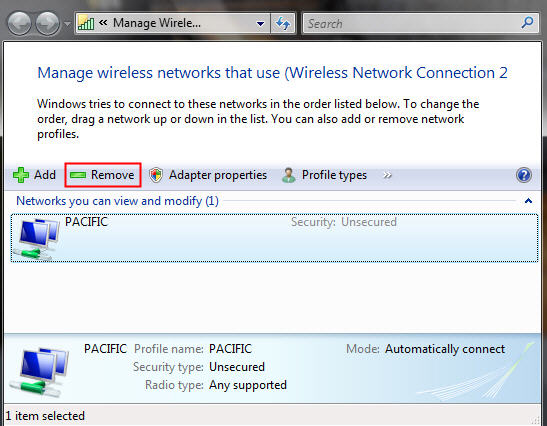This screenshot has height=426, width=547.
Task: Open recent pages dropdown beside navigation arrows
Action: click(67, 24)
